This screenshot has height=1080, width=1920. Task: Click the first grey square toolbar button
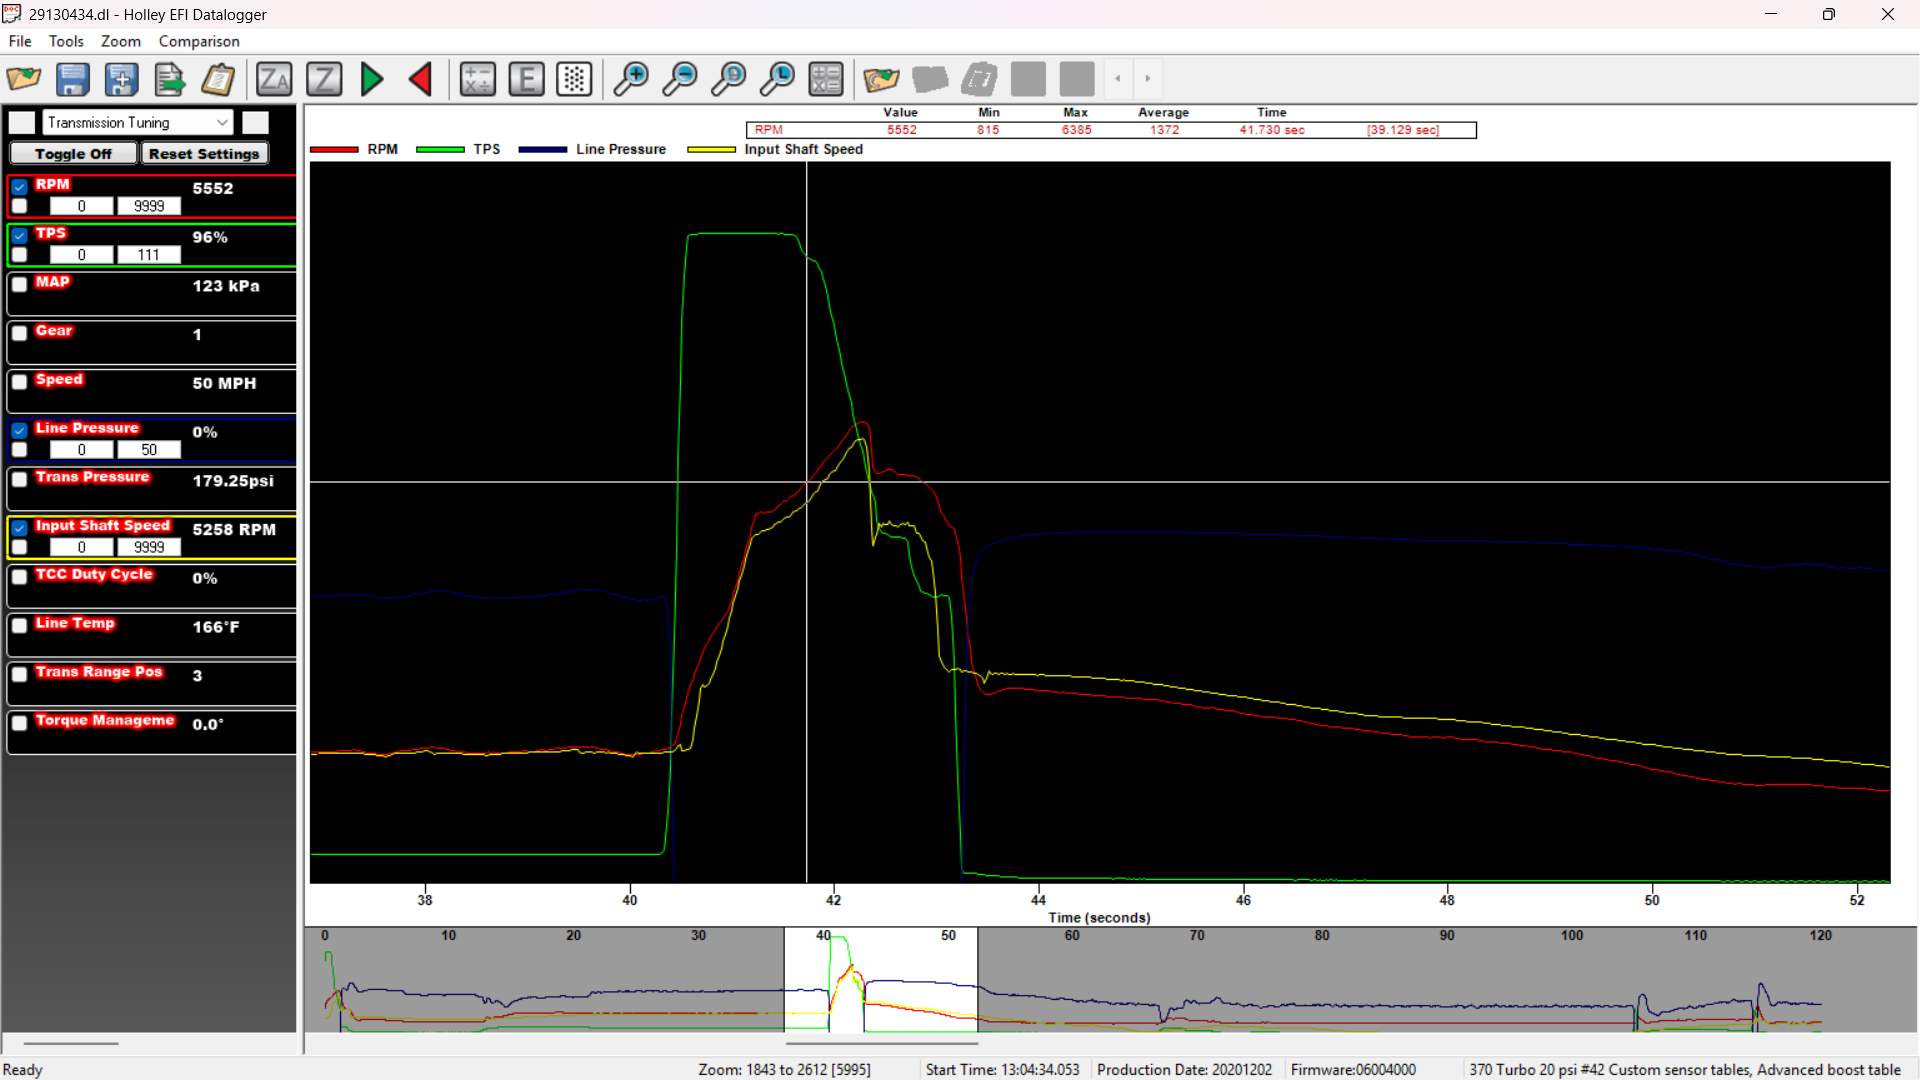[1028, 79]
